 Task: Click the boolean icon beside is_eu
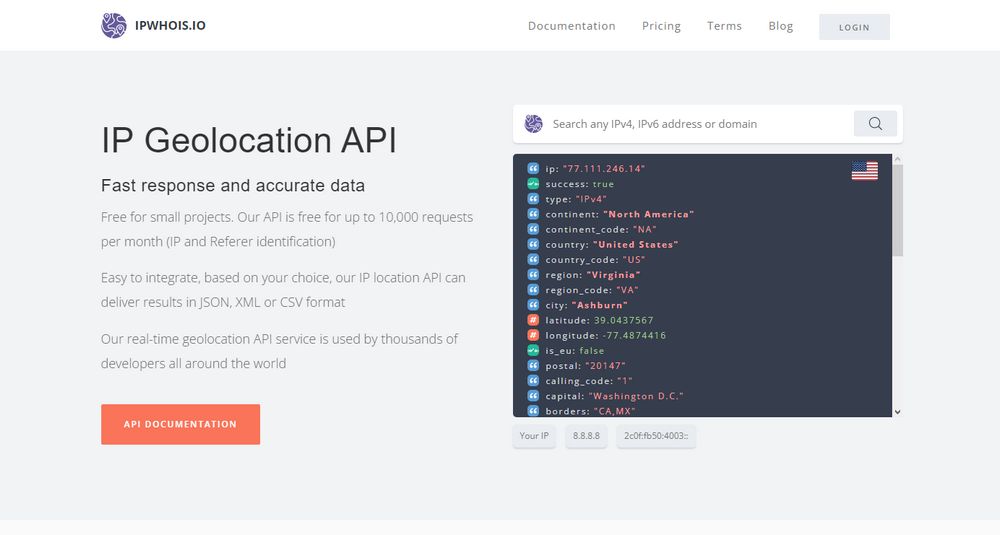click(533, 350)
